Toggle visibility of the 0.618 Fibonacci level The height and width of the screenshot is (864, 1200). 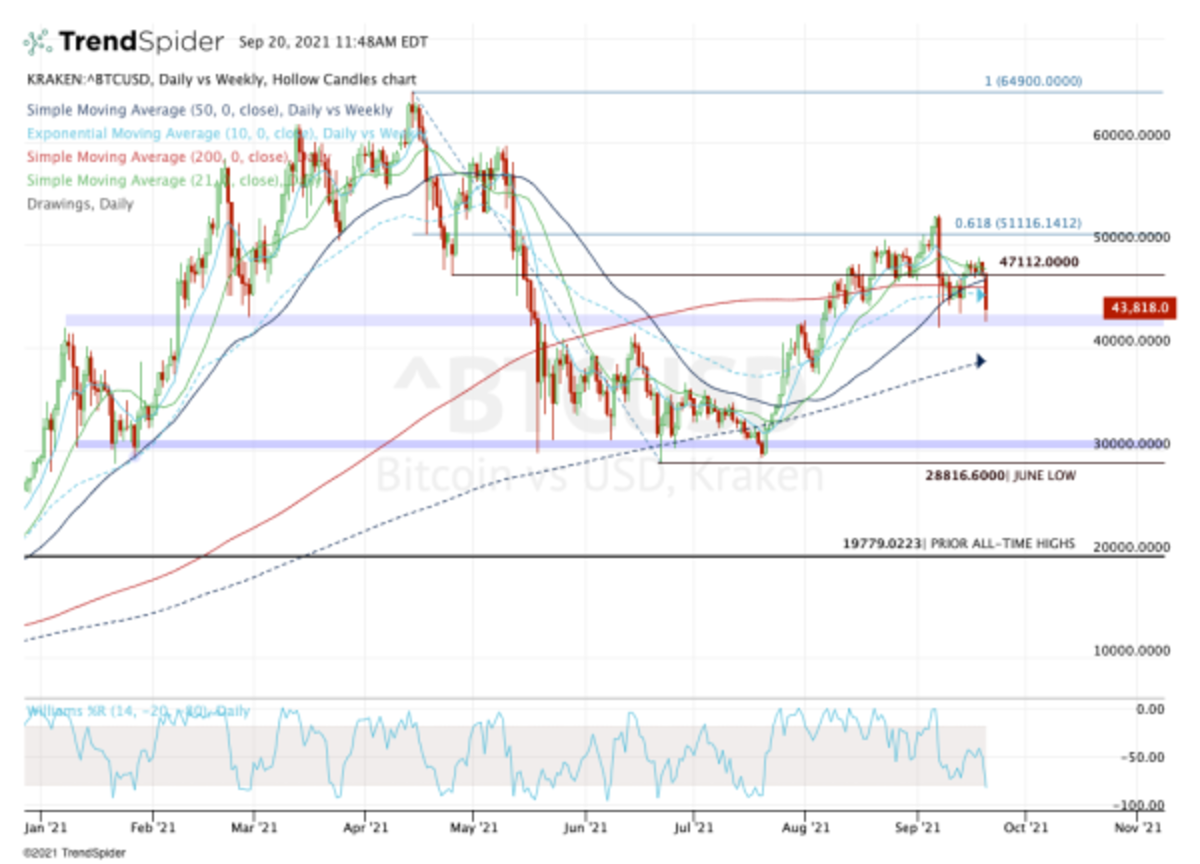(1018, 223)
